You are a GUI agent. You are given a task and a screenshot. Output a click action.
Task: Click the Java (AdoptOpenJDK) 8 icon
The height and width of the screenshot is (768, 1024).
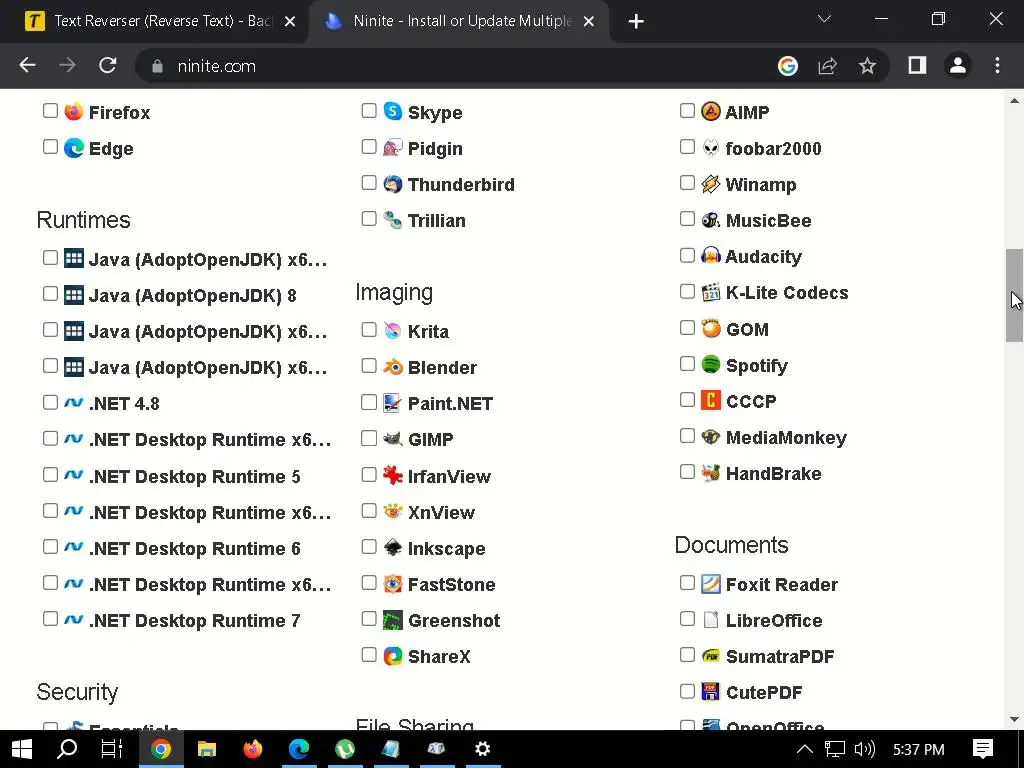tap(74, 295)
